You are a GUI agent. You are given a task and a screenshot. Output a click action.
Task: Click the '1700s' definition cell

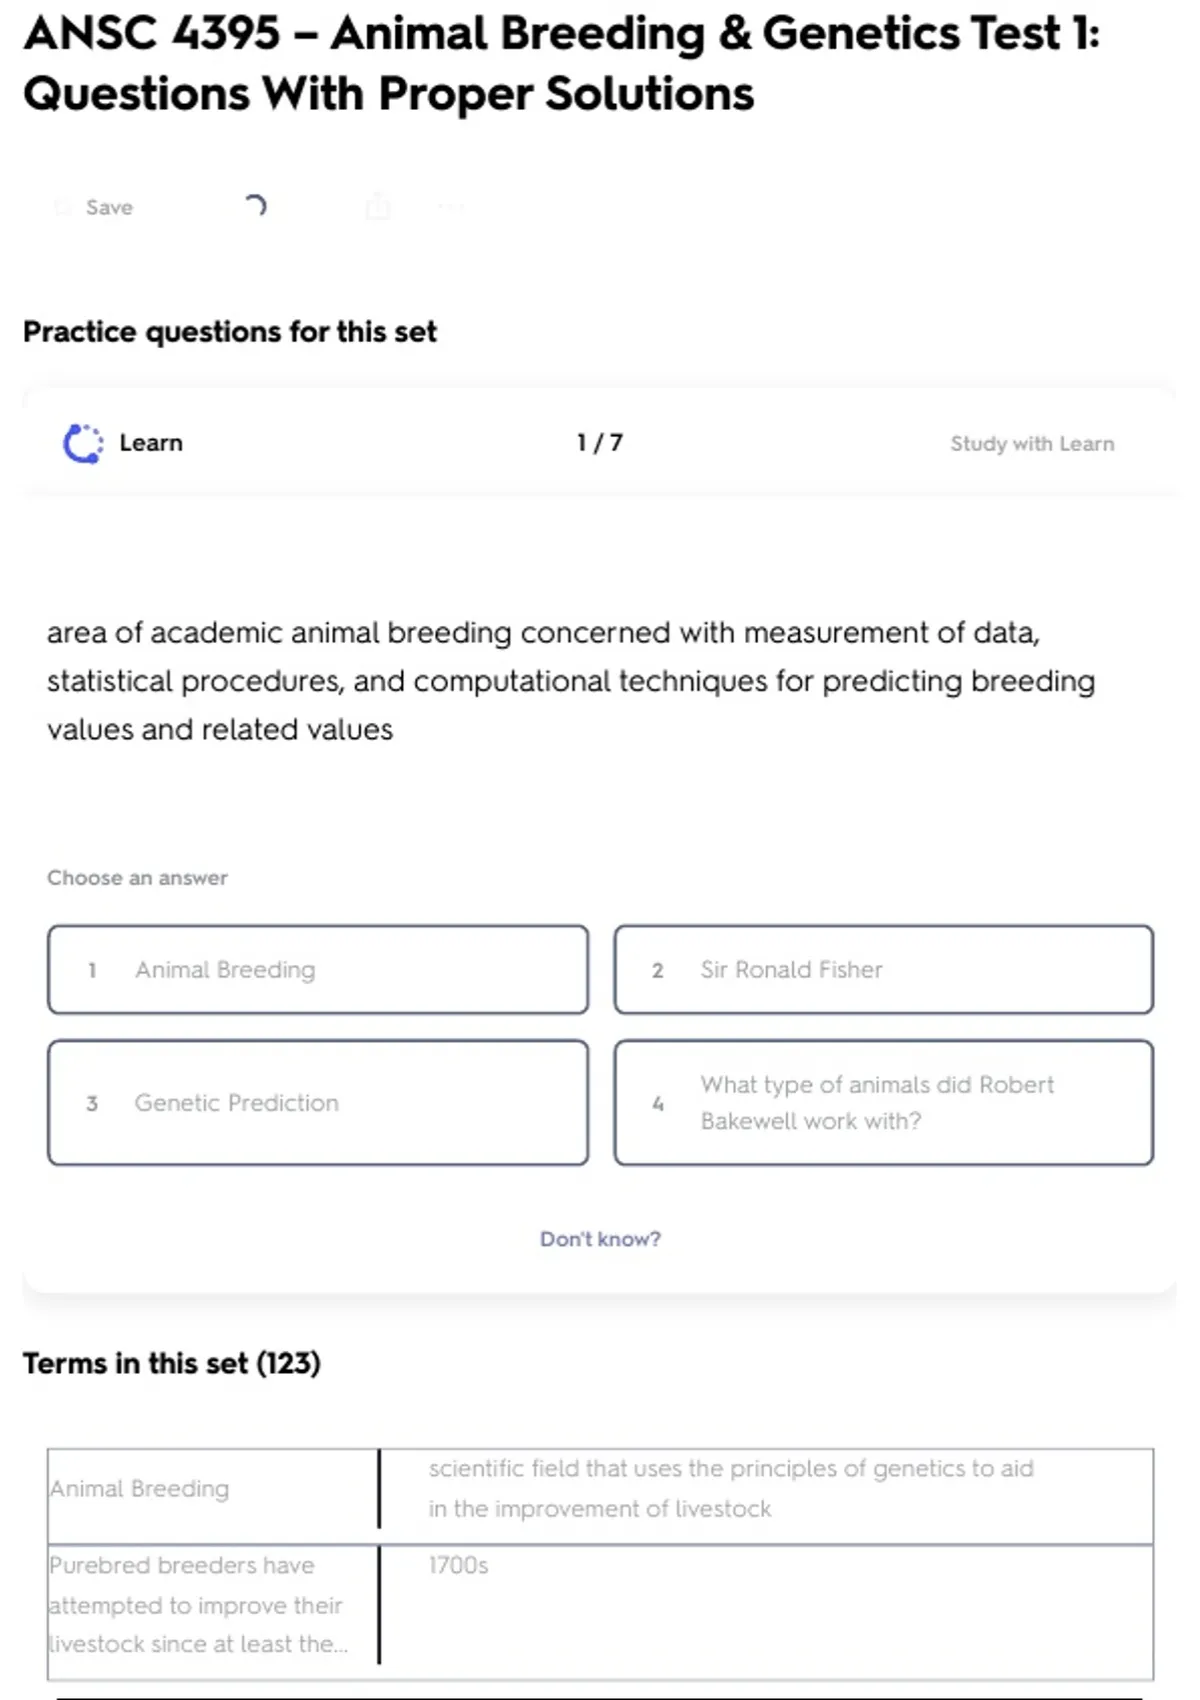pyautogui.click(x=459, y=1566)
